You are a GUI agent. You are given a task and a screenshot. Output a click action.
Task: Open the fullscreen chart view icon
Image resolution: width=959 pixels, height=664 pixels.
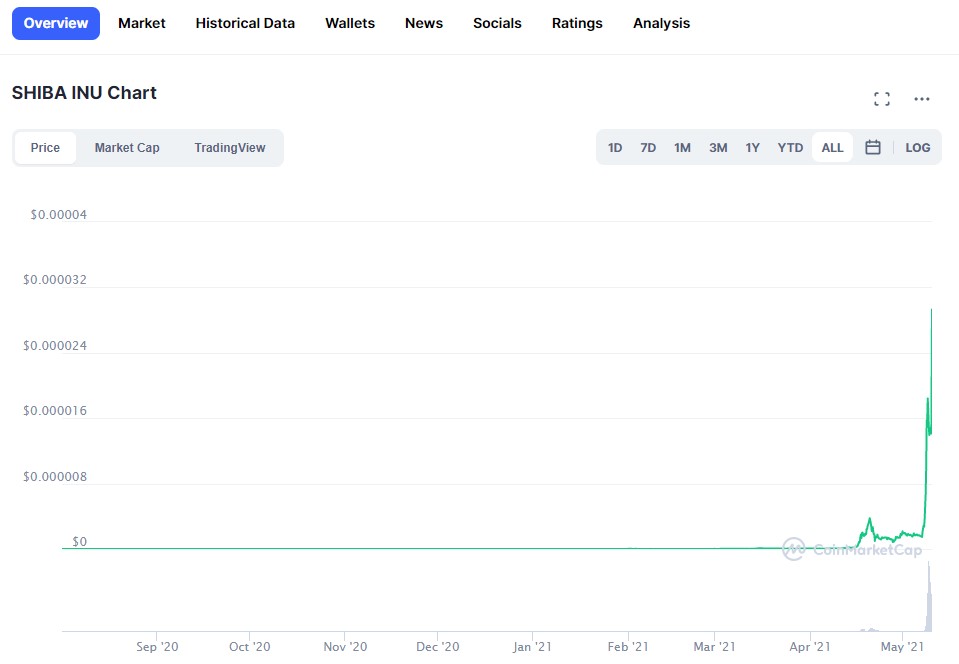[881, 99]
